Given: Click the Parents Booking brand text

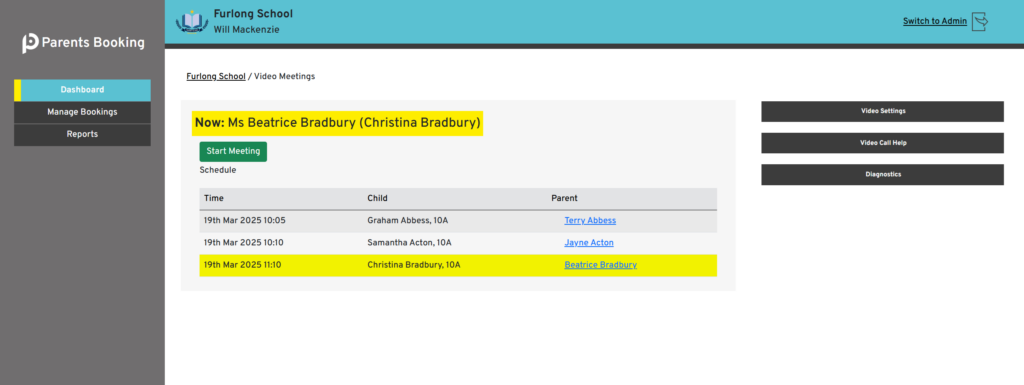Looking at the screenshot, I should point(93,43).
